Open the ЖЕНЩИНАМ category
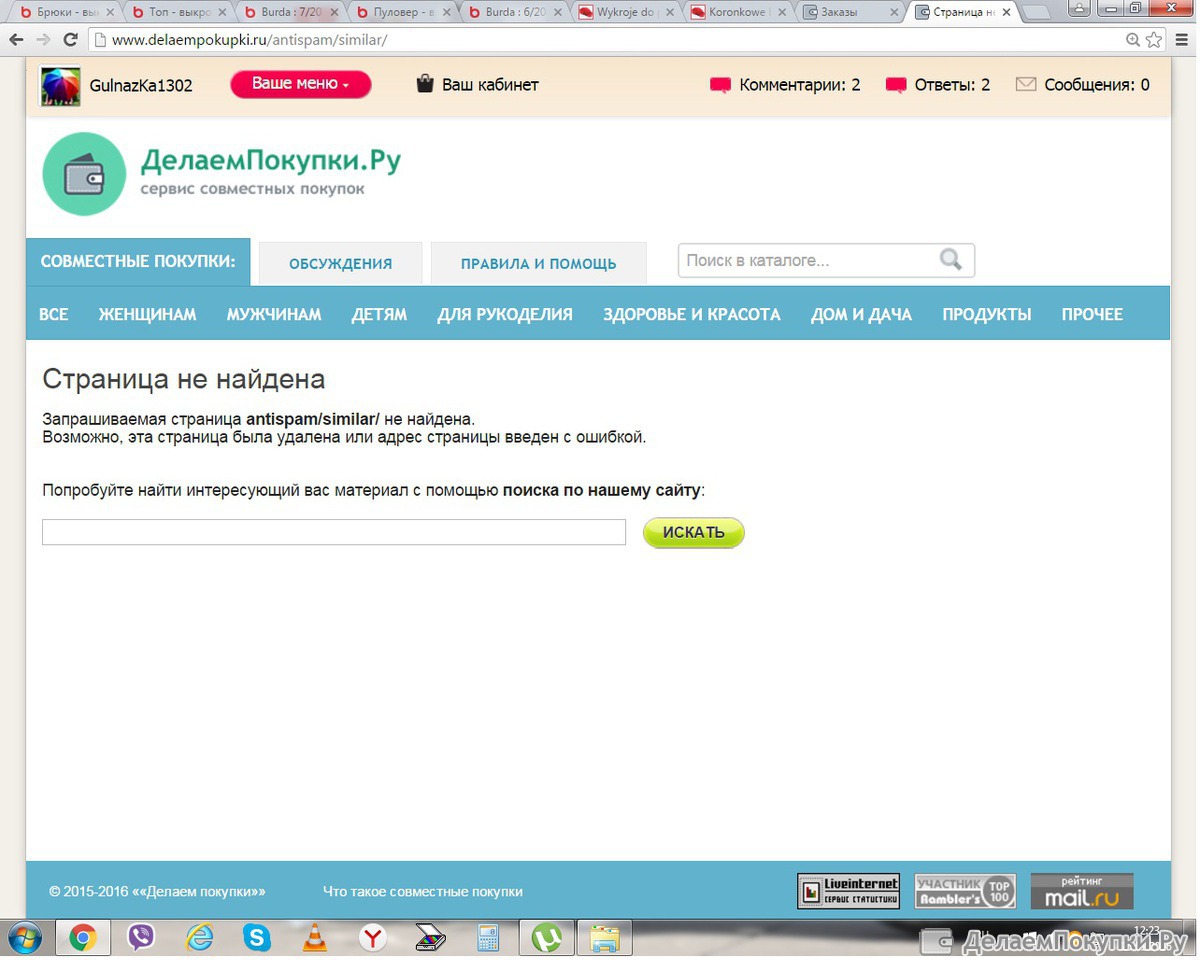The image size is (1200, 971). pos(148,314)
